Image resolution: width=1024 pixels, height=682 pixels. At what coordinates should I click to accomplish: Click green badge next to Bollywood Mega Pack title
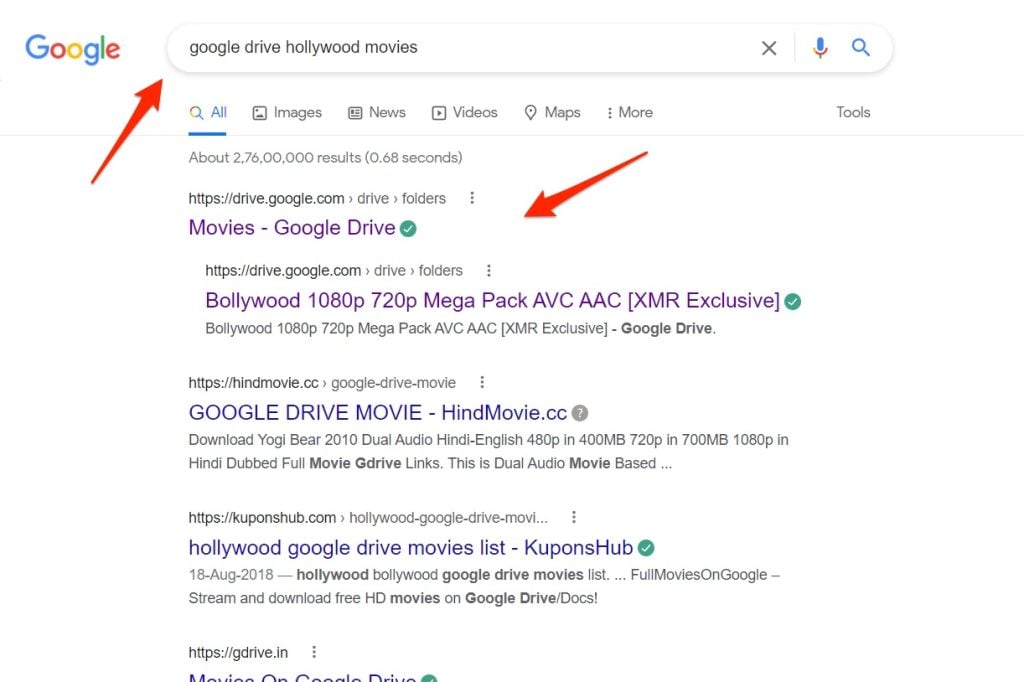pyautogui.click(x=793, y=302)
